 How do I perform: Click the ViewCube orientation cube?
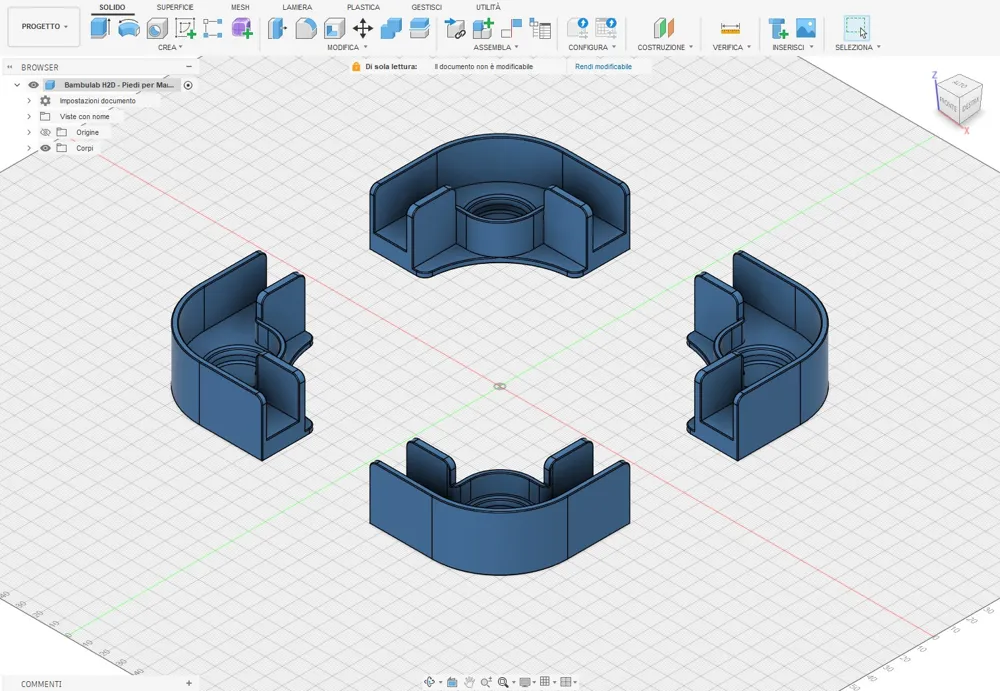960,99
